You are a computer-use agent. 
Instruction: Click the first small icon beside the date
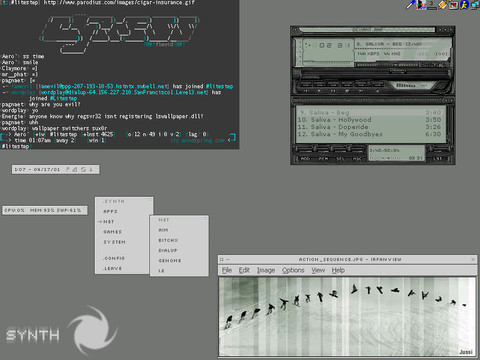68,169
